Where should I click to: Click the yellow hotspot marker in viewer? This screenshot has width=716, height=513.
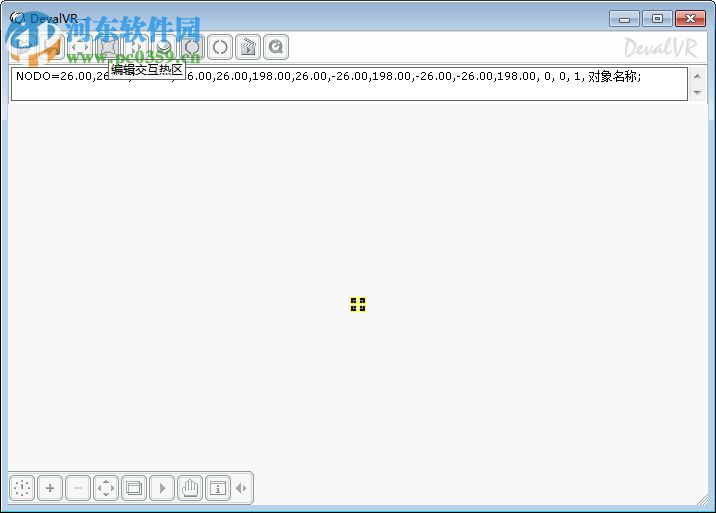coord(358,305)
